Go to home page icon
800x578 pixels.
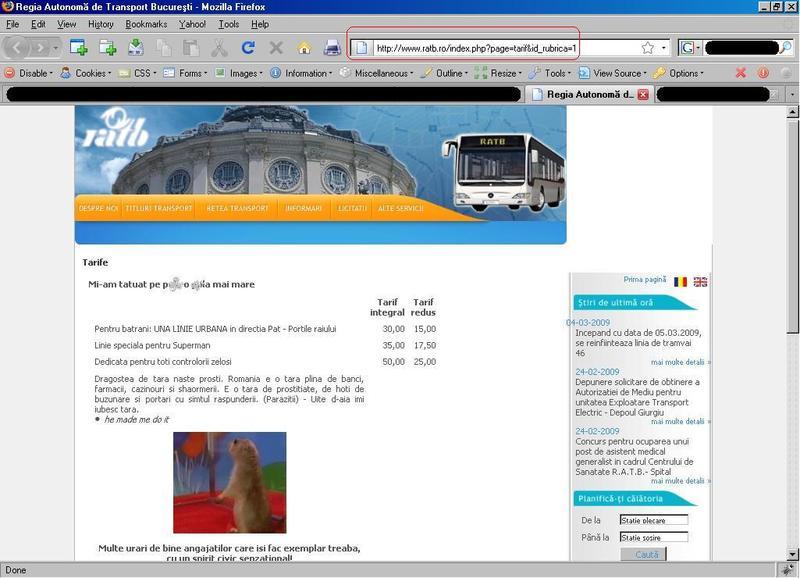coord(304,48)
